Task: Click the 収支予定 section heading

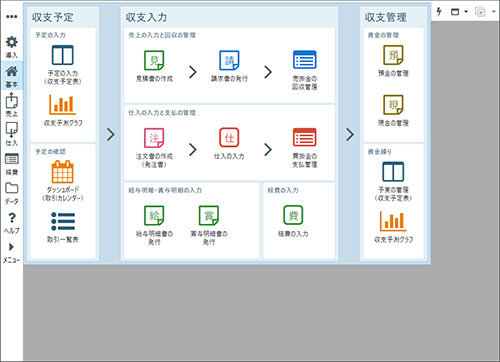Action: pos(53,17)
